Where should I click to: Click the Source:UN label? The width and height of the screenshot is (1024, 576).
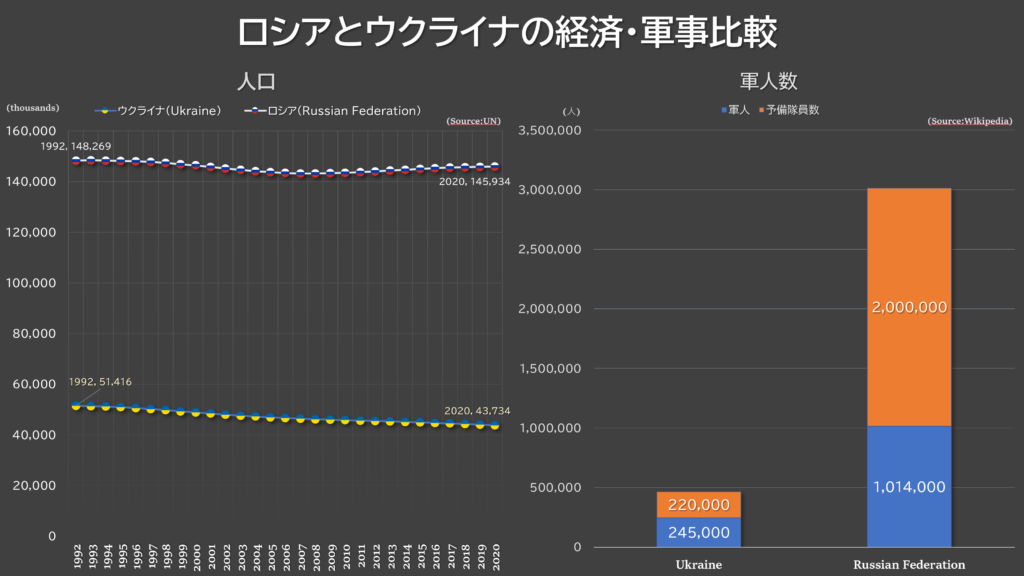click(x=473, y=121)
